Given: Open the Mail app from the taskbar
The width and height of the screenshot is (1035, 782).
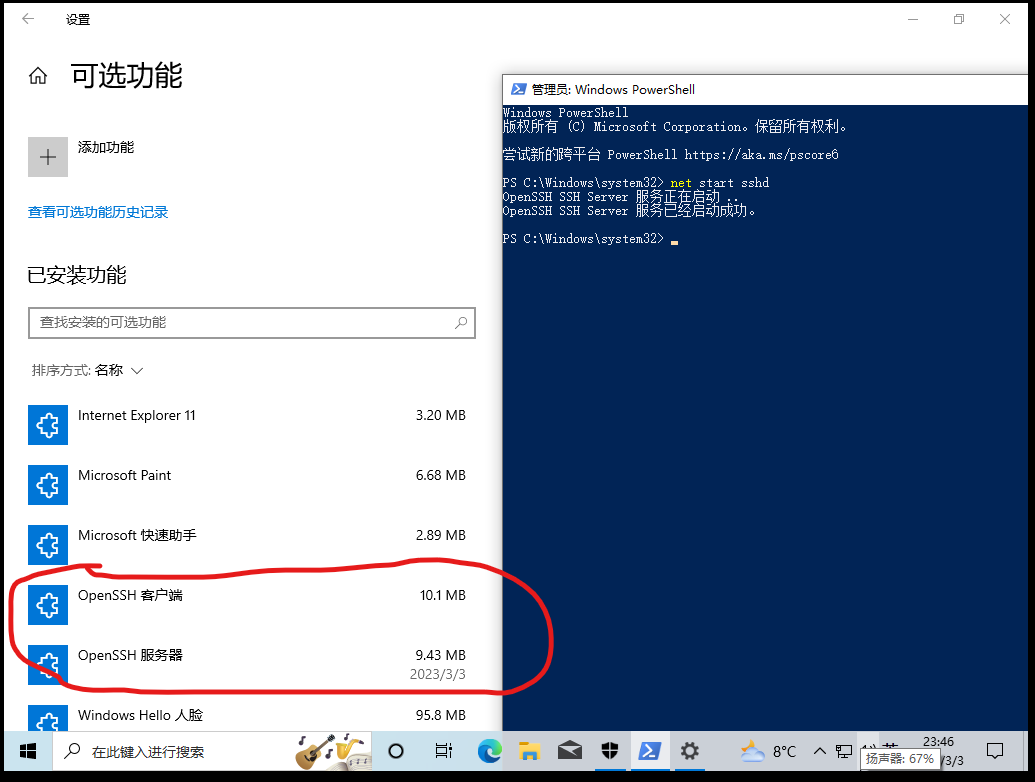Looking at the screenshot, I should pyautogui.click(x=570, y=750).
